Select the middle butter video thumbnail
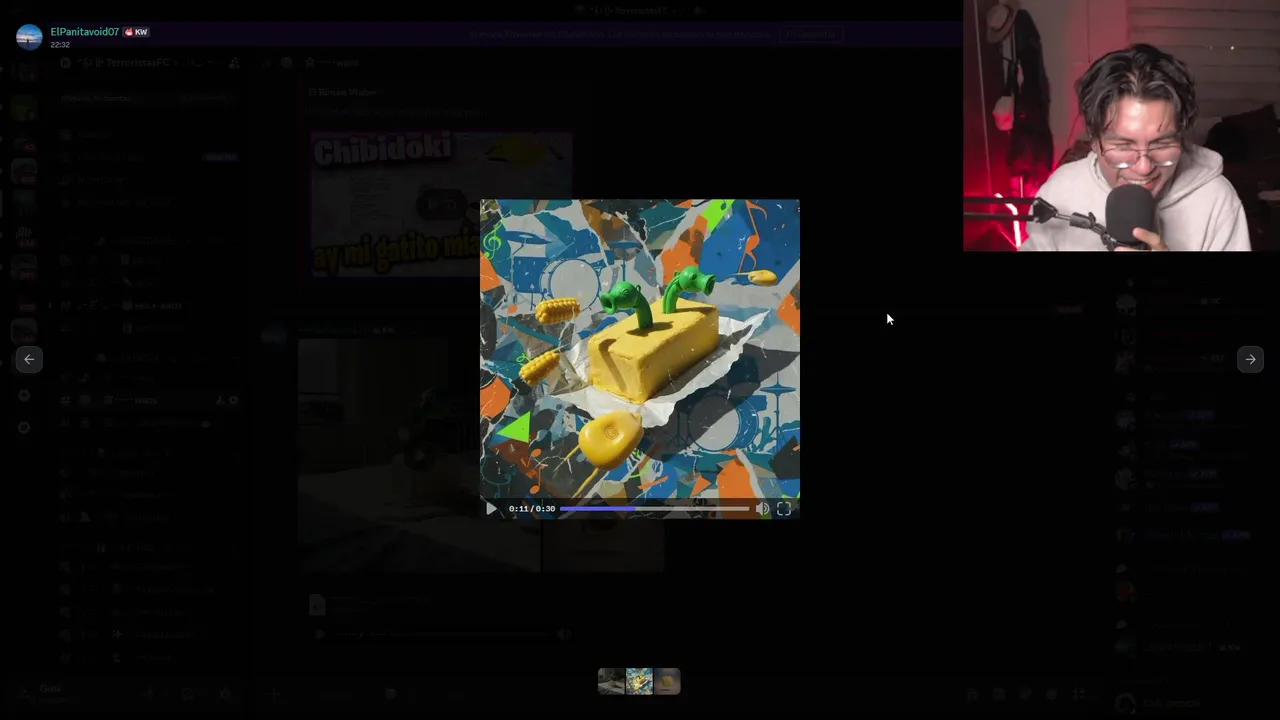Screen dimensions: 1280x720 [x=639, y=681]
